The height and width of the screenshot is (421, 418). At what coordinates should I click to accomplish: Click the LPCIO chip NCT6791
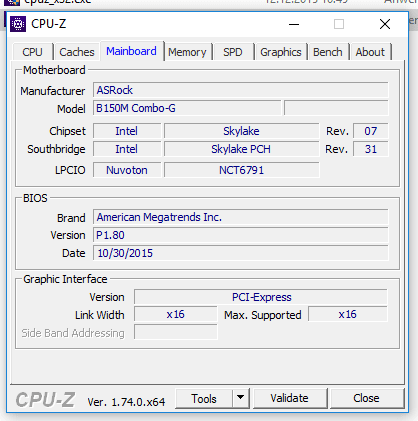click(x=242, y=170)
